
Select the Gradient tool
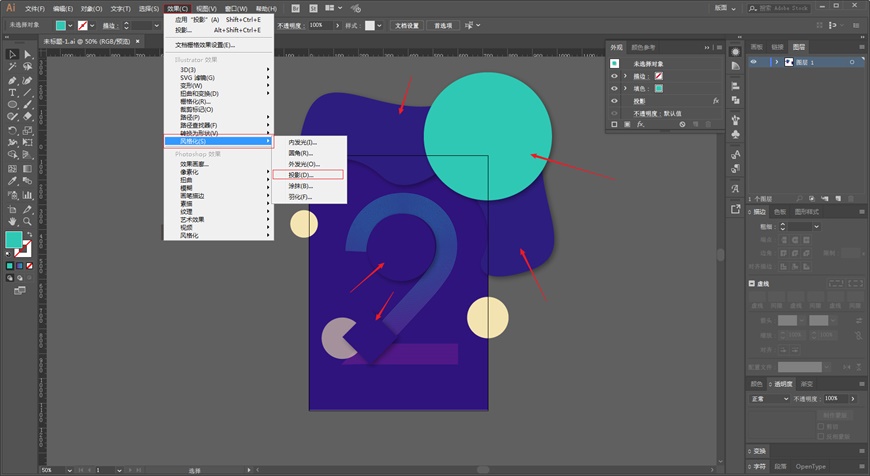point(27,168)
